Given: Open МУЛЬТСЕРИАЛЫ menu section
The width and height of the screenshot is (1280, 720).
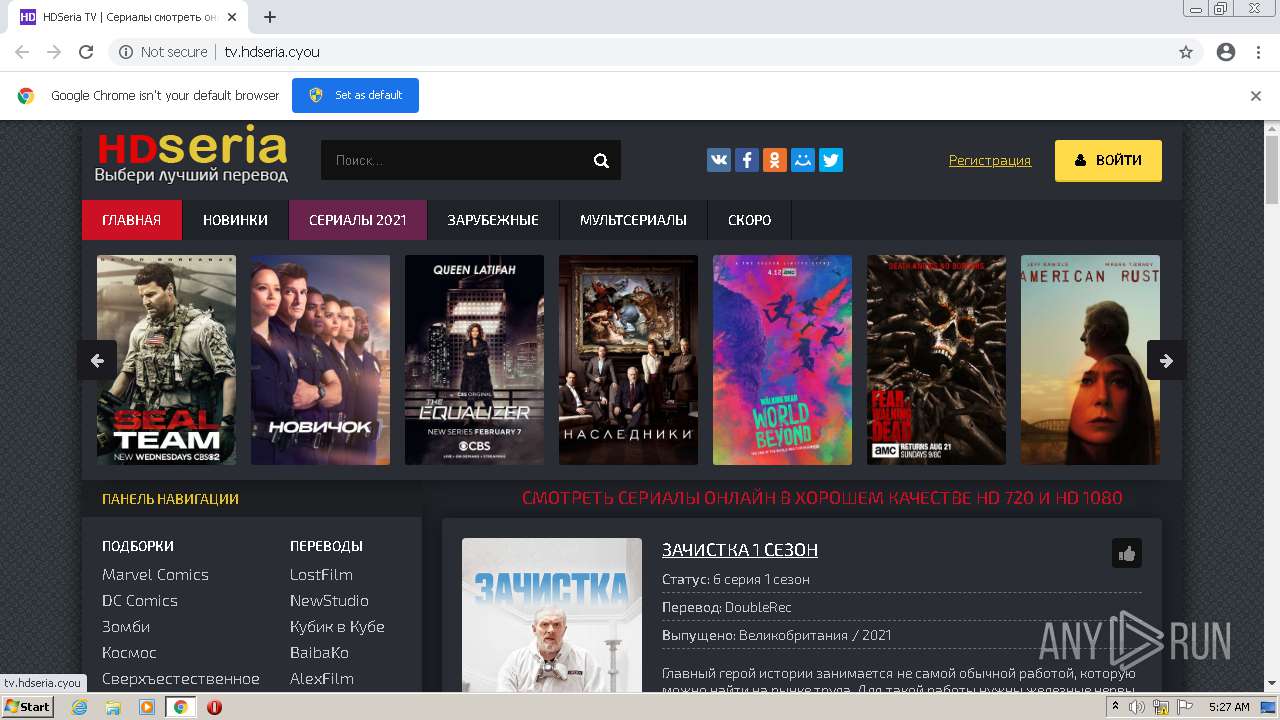Looking at the screenshot, I should tap(633, 220).
